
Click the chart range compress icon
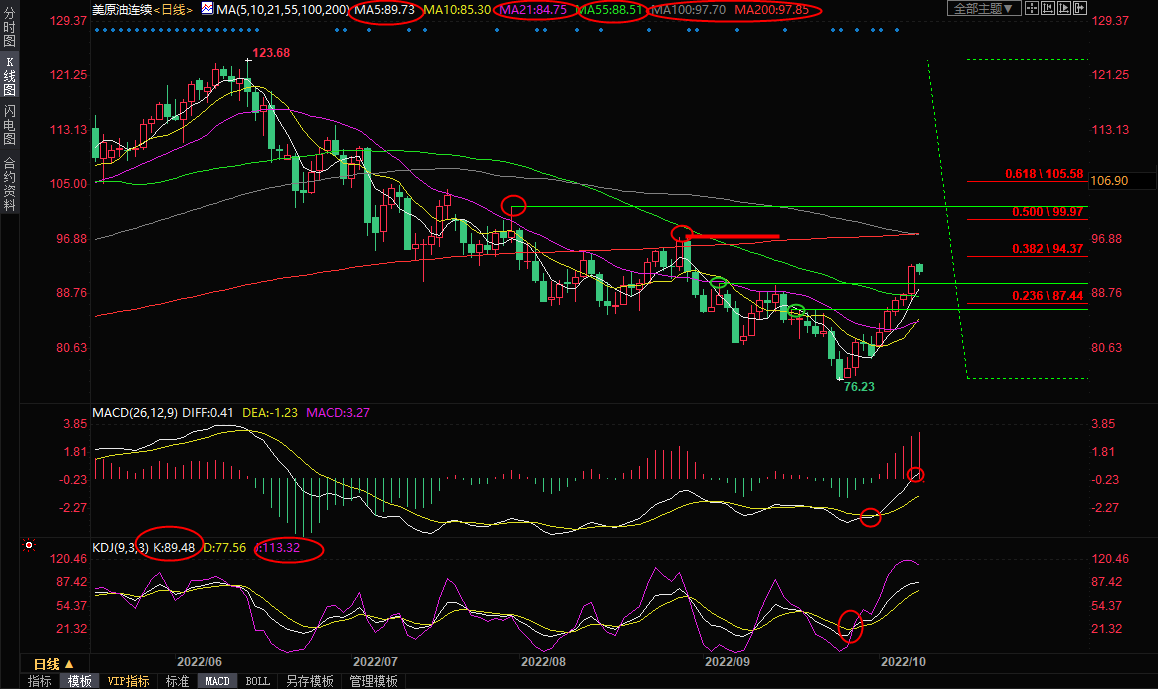(1048, 8)
